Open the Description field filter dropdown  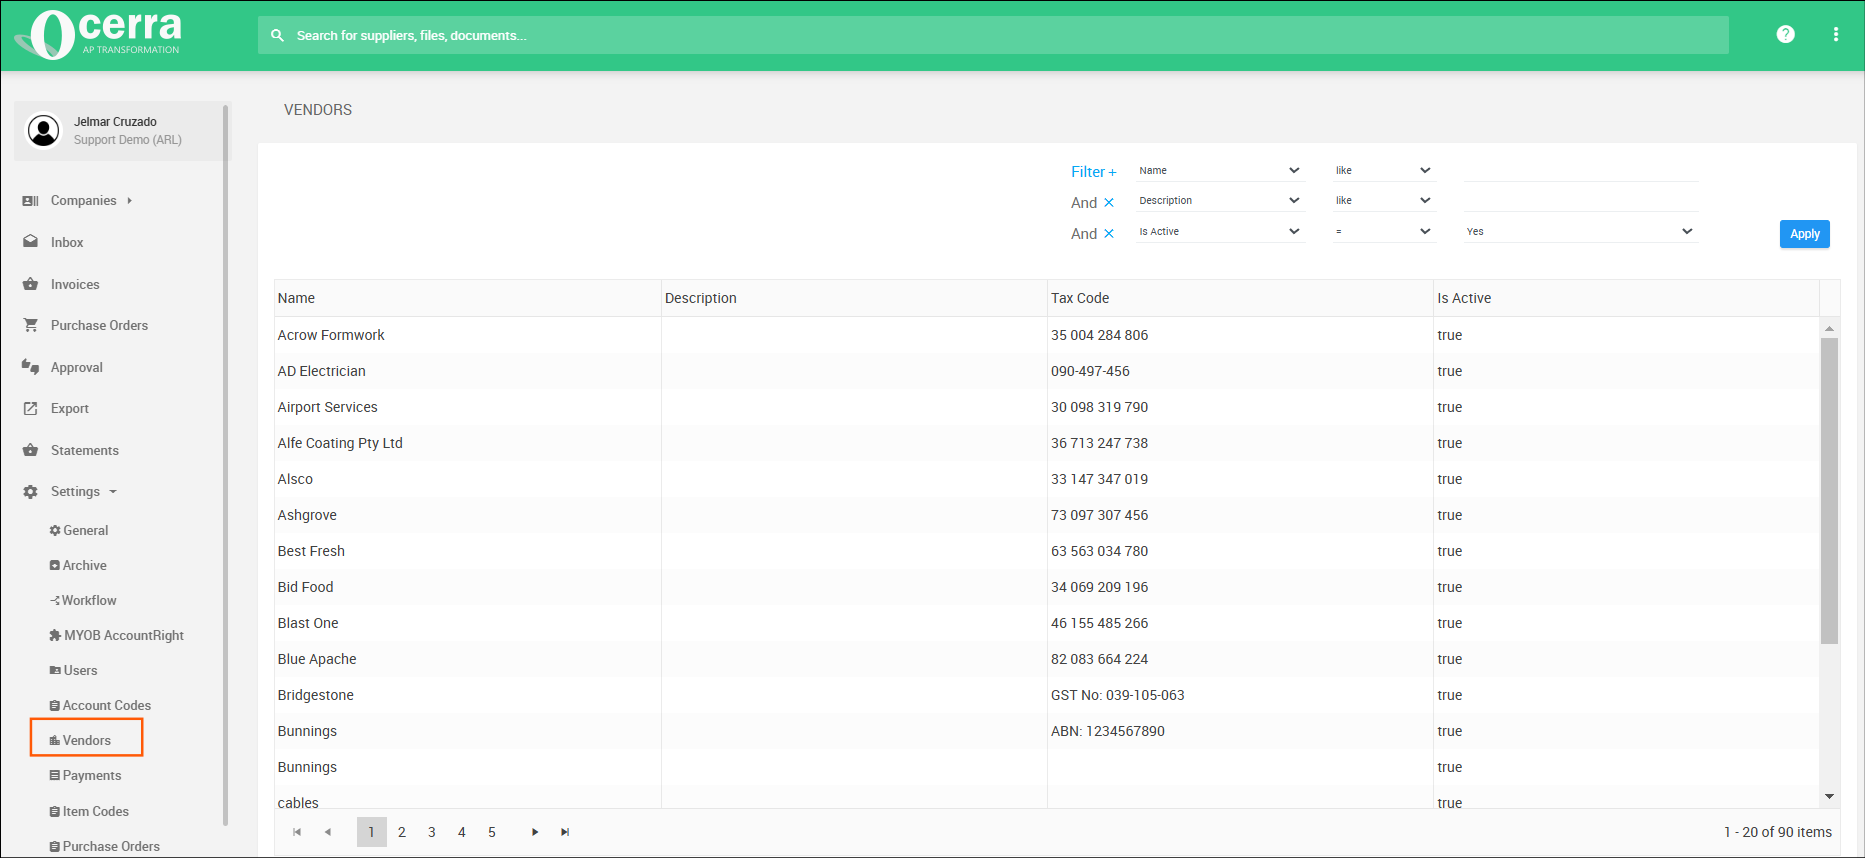coord(1220,201)
